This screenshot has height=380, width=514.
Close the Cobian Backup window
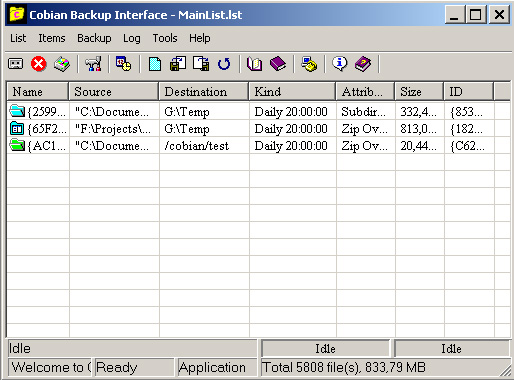click(x=499, y=15)
